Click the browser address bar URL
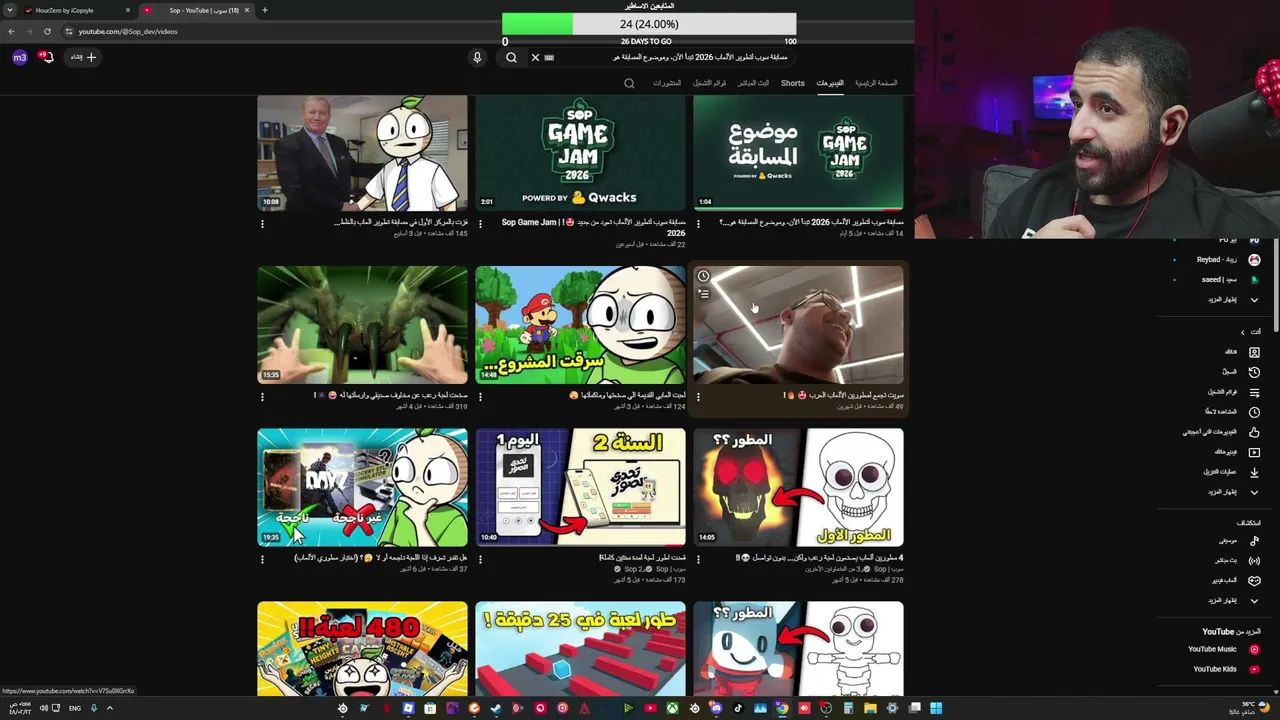 [x=128, y=31]
